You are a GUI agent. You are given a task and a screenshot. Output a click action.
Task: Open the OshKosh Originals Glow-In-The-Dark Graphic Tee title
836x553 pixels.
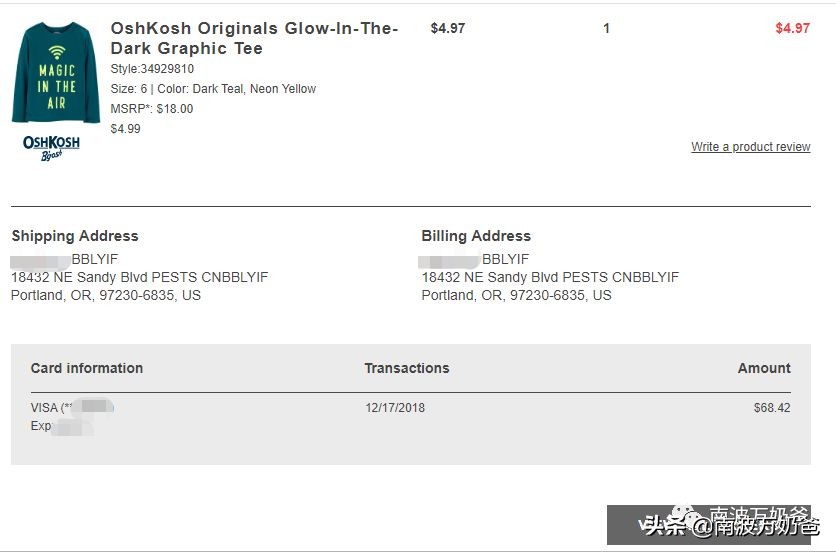[x=254, y=38]
